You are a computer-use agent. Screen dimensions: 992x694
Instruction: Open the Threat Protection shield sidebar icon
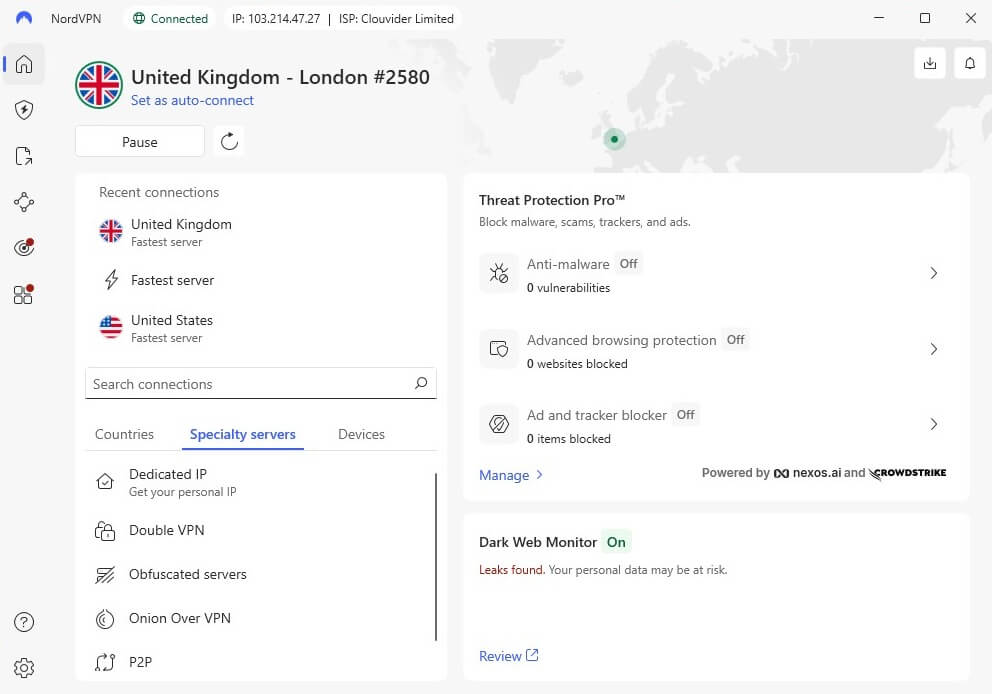tap(24, 109)
